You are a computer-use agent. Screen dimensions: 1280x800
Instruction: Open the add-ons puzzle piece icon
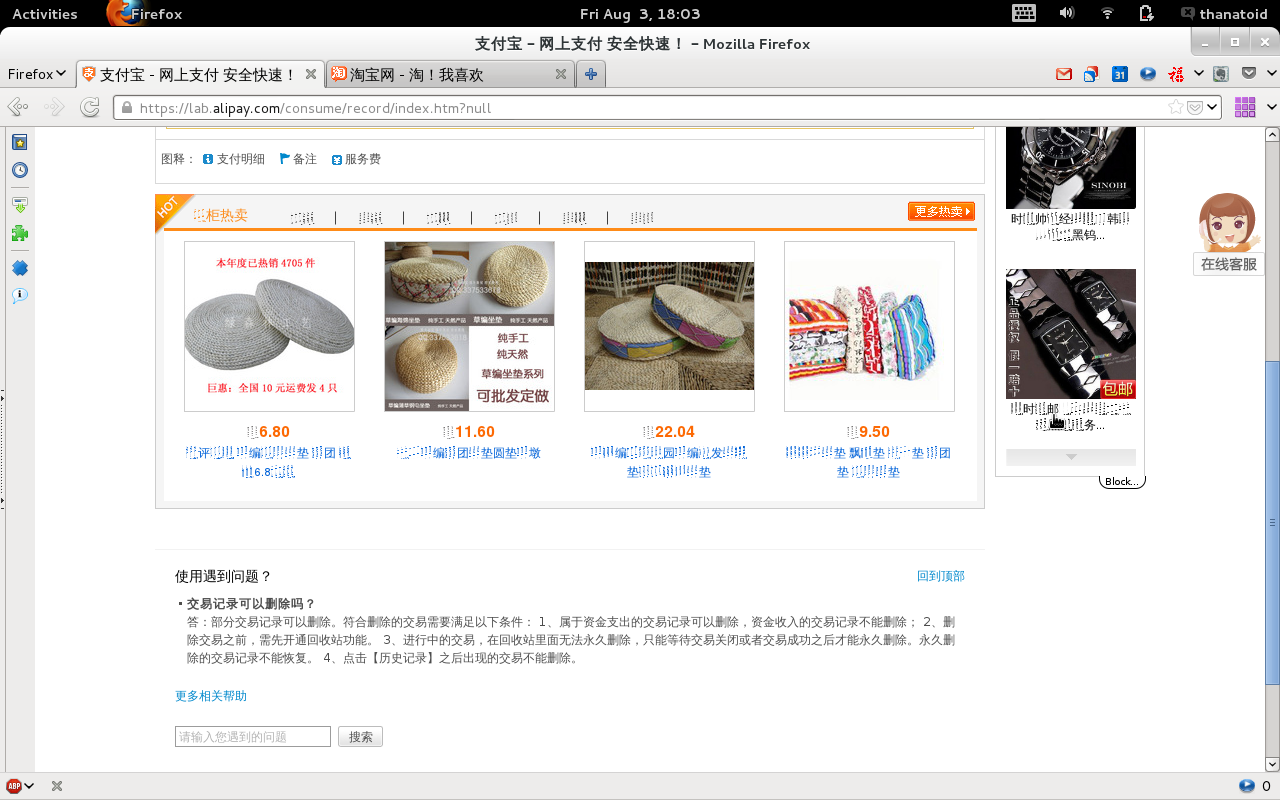[x=19, y=233]
